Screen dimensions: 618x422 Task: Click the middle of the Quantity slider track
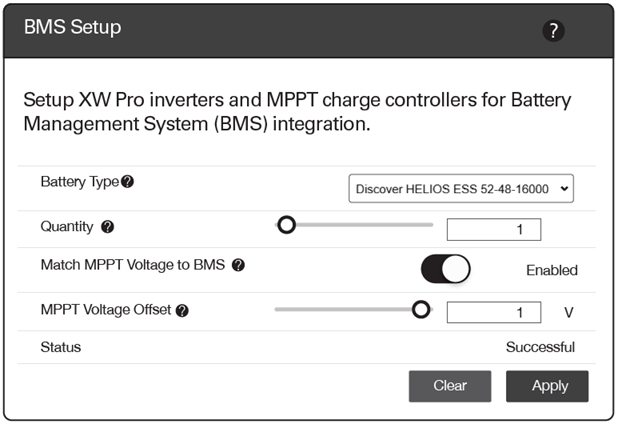(x=354, y=225)
